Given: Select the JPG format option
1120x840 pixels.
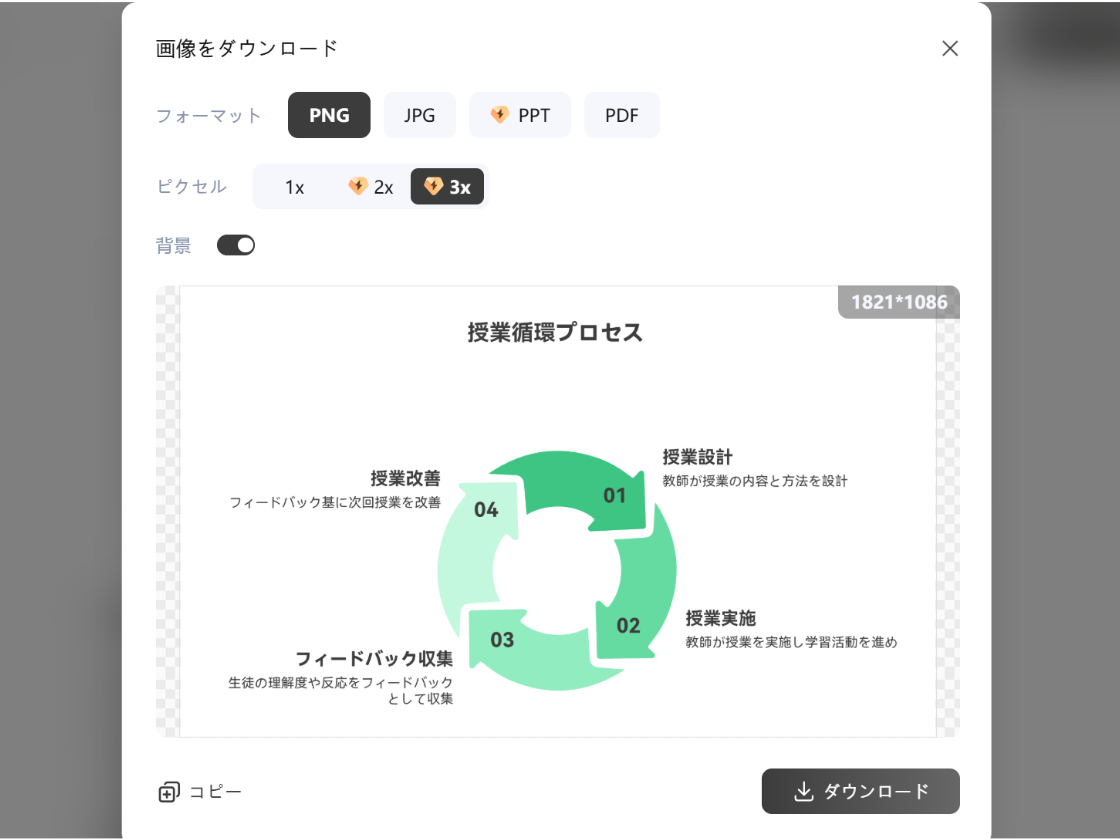Looking at the screenshot, I should click(420, 115).
